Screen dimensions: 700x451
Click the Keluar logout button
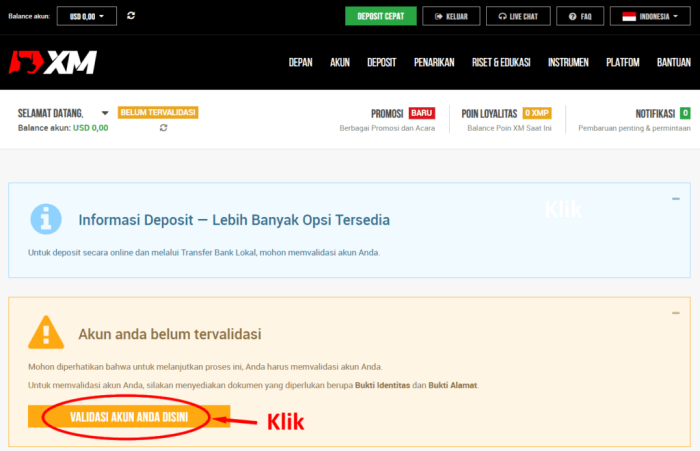pyautogui.click(x=451, y=16)
